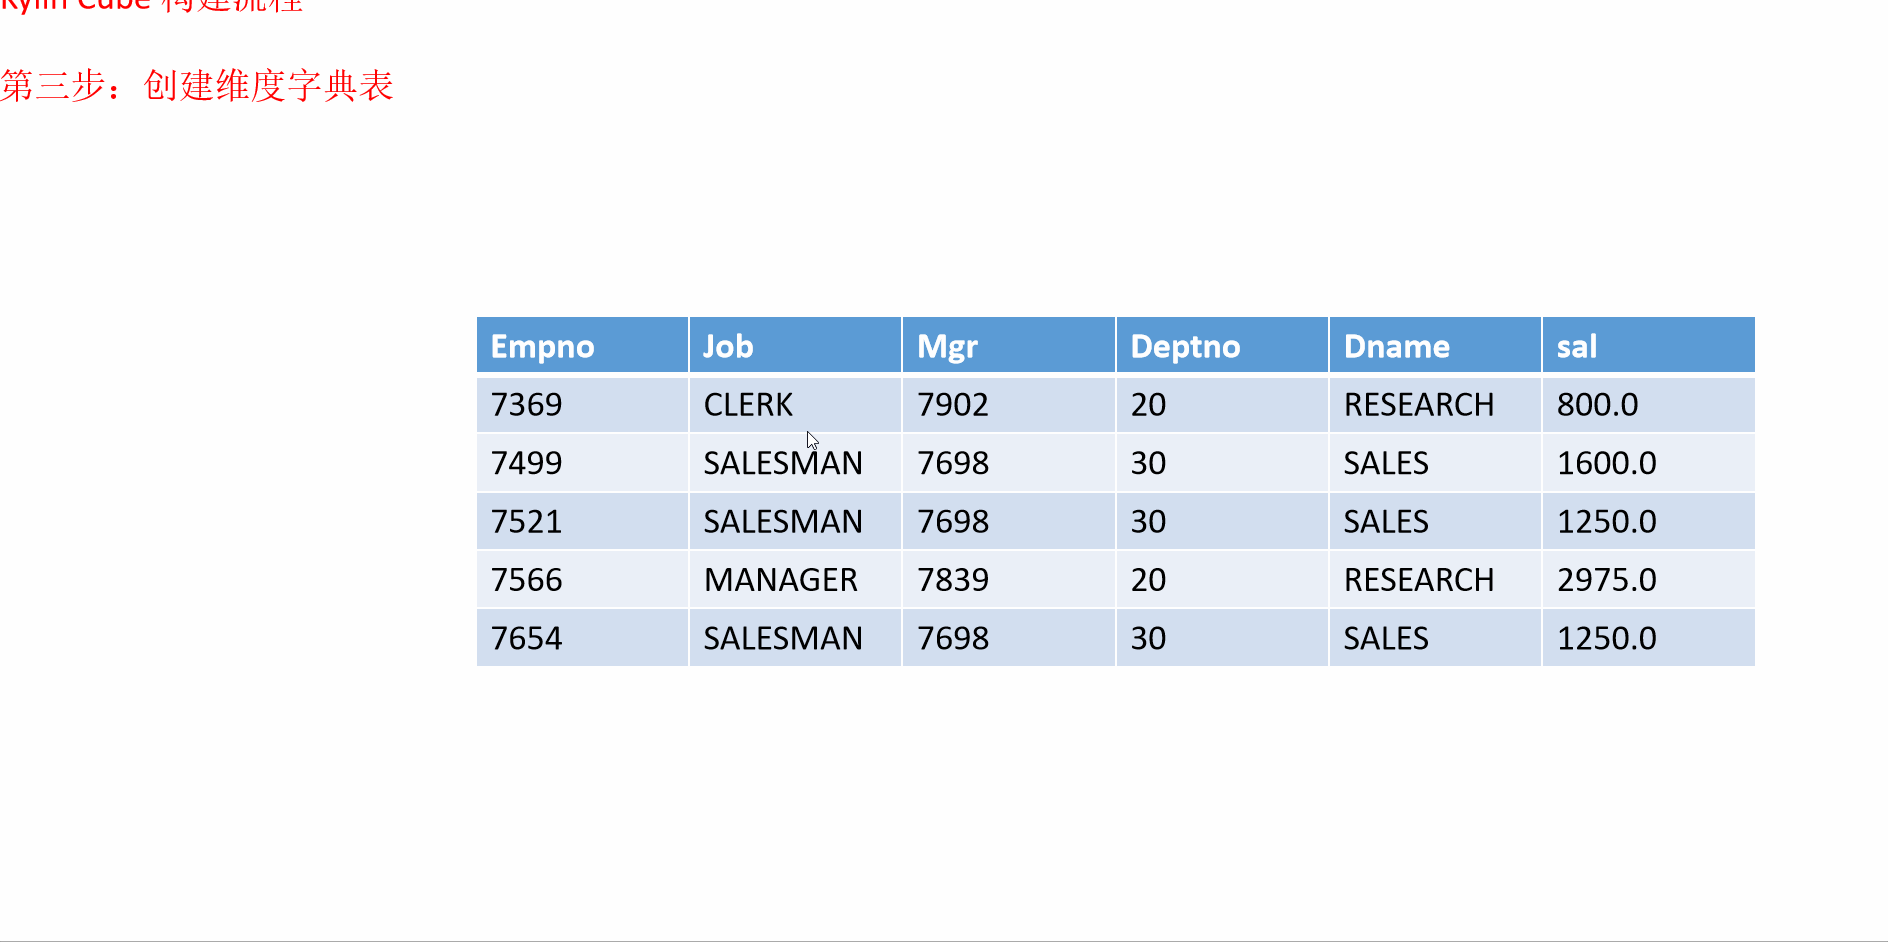Image resolution: width=1888 pixels, height=942 pixels.
Task: Click the sal column header
Action: pyautogui.click(x=1648, y=346)
